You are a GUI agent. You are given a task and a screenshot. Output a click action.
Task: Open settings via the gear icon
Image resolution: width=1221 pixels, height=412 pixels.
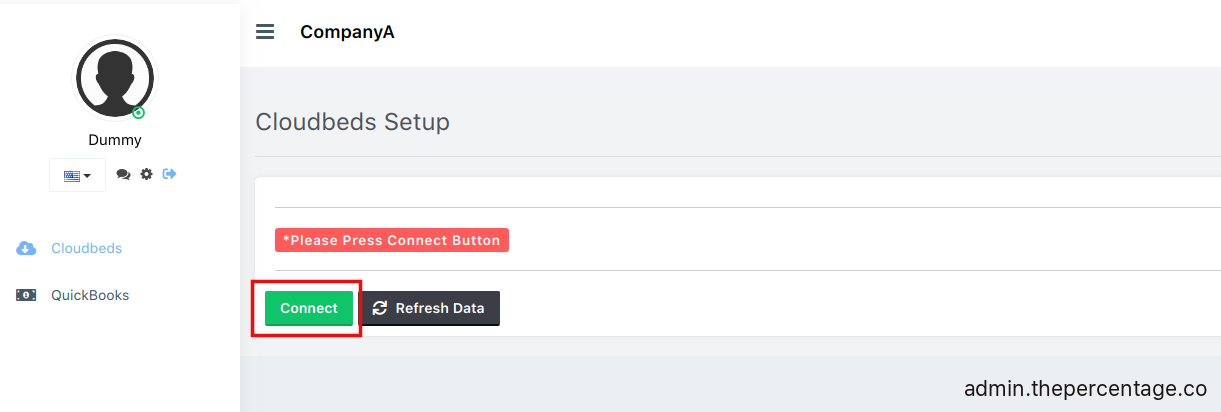pyautogui.click(x=147, y=174)
